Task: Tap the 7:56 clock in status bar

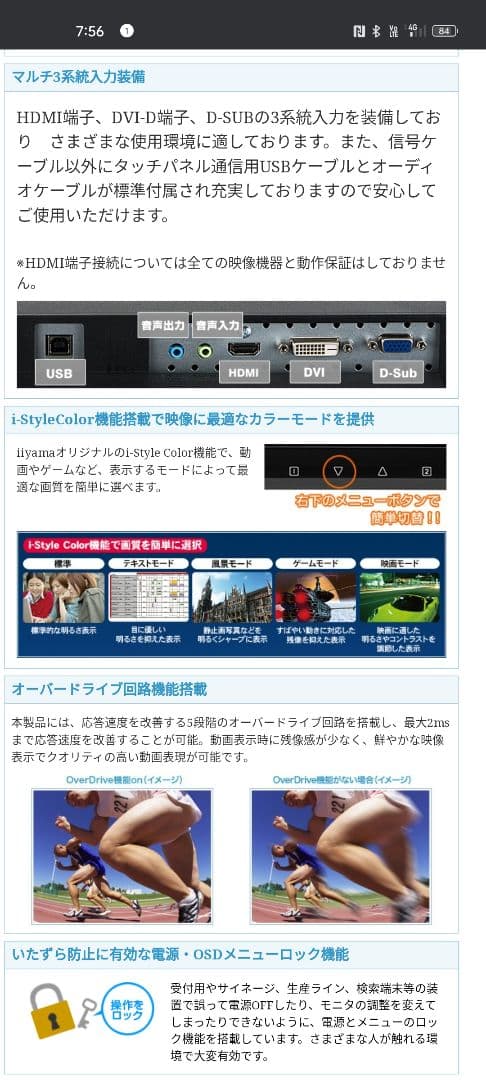Action: (x=89, y=31)
